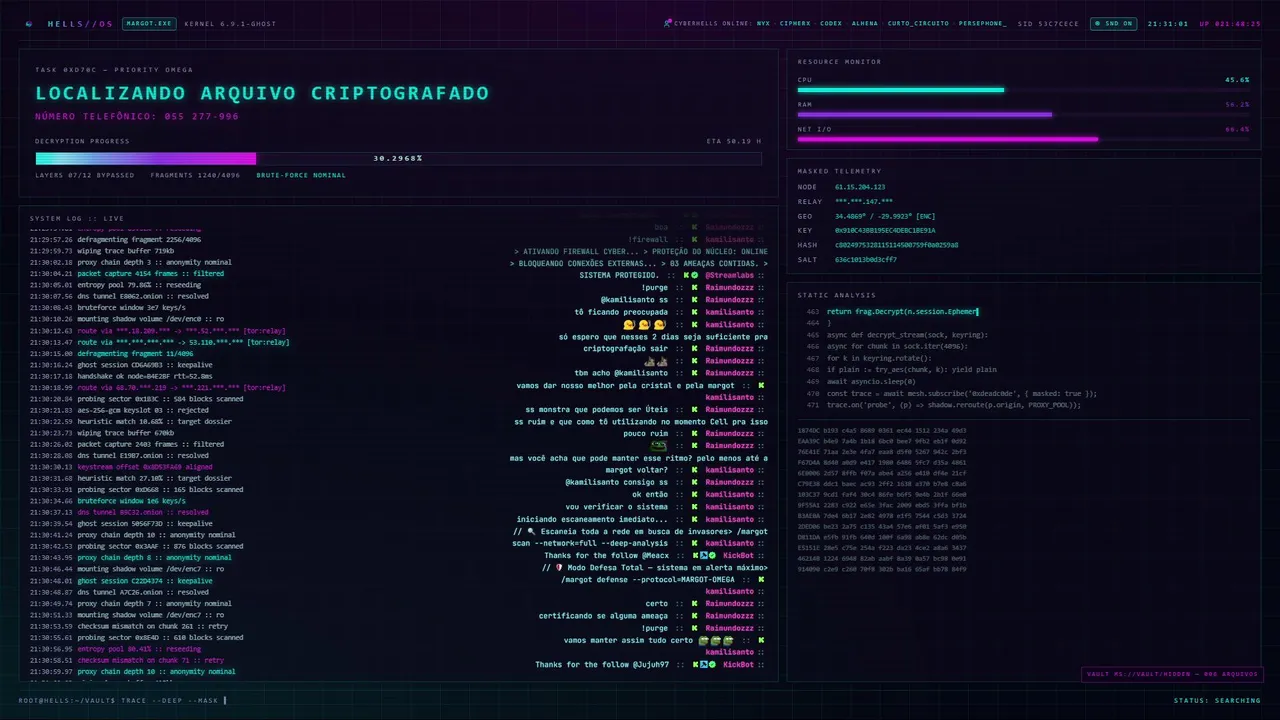Select 'dns tunnel E1987.onion :: resolved' log line
The image size is (1280, 720).
[x=119, y=455]
